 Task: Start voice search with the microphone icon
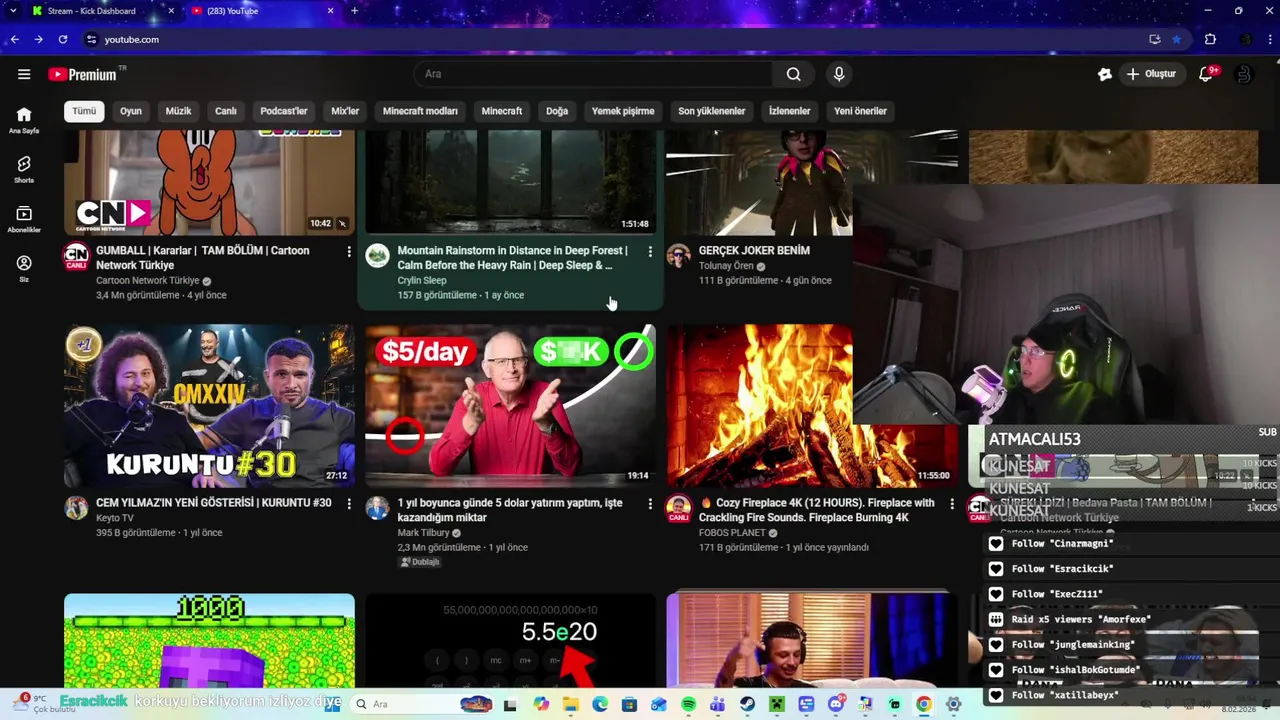pos(839,74)
